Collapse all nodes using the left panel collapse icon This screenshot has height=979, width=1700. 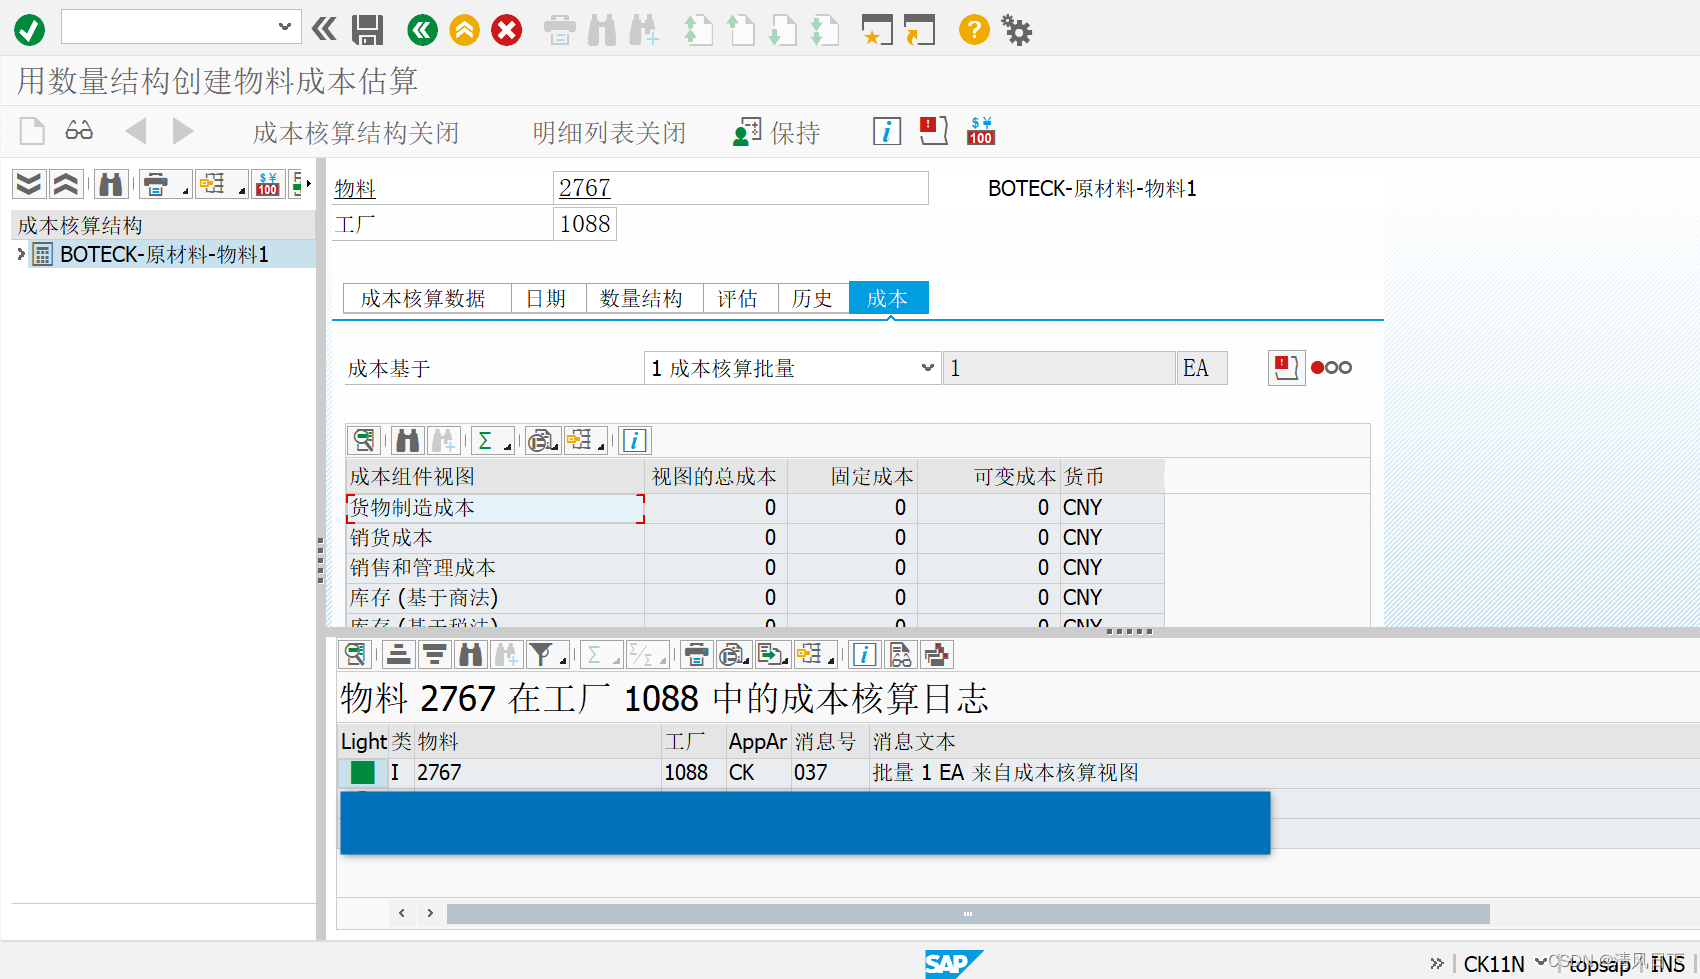click(x=66, y=183)
